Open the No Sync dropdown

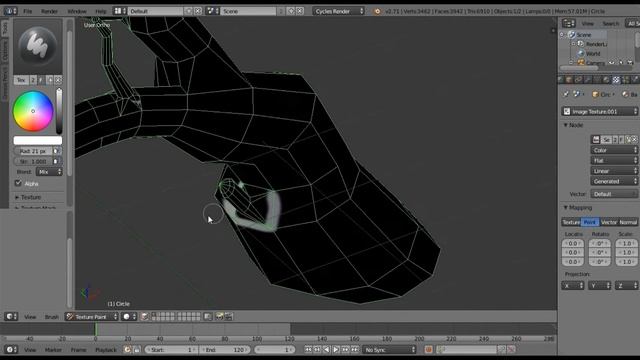coord(390,350)
